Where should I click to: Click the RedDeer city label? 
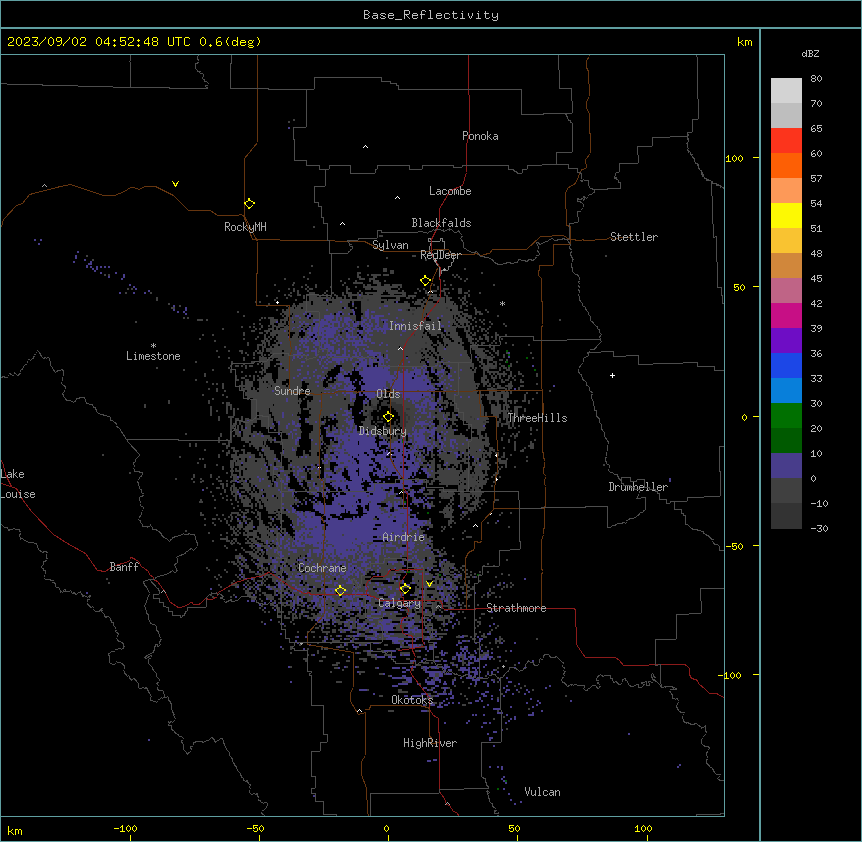coord(440,255)
